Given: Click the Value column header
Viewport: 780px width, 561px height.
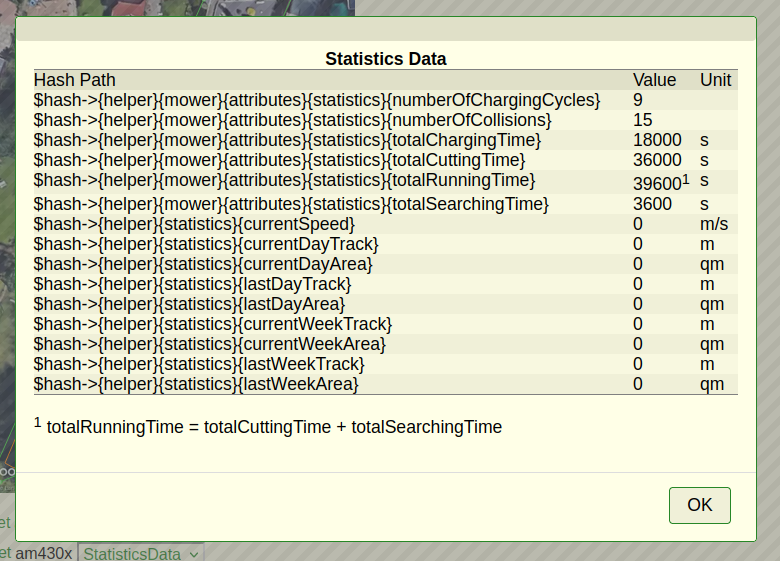Looking at the screenshot, I should pyautogui.click(x=654, y=80).
